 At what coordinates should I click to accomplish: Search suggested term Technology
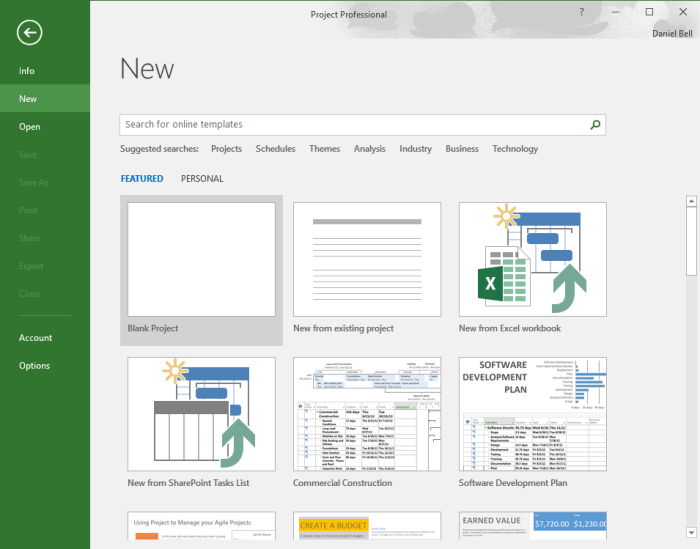515,149
